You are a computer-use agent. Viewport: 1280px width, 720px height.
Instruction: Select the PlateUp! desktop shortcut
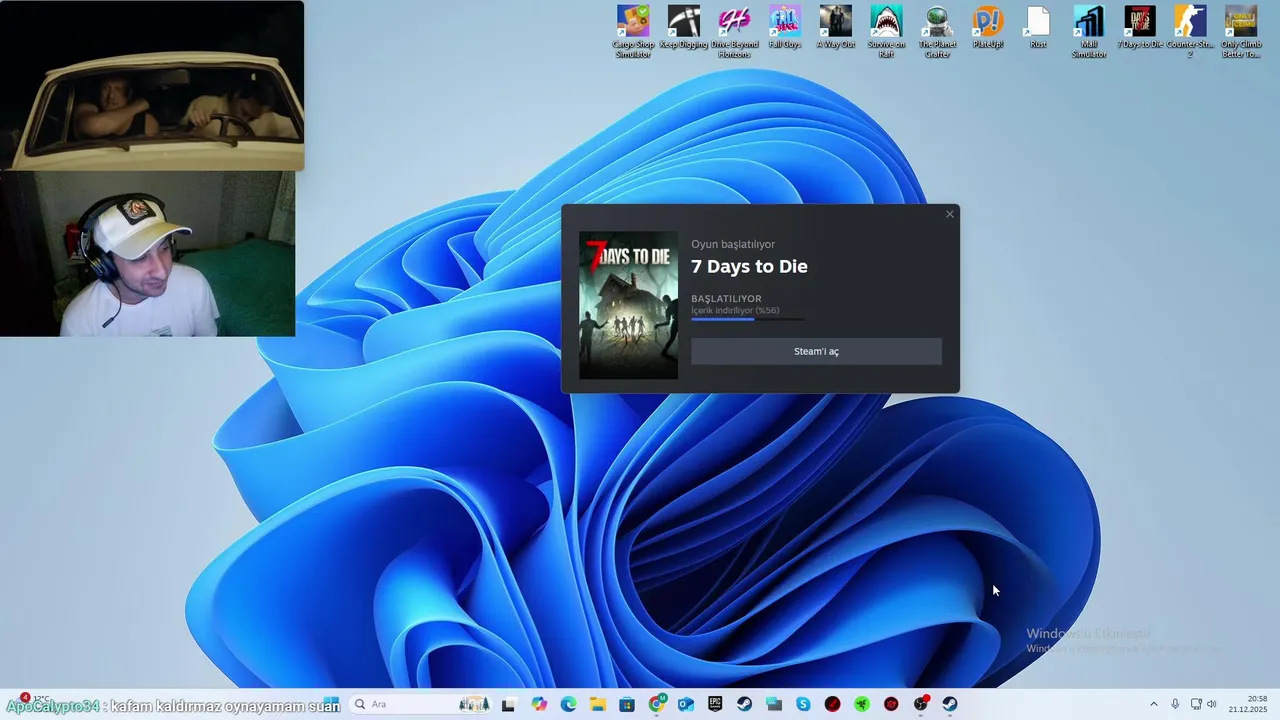pos(988,28)
